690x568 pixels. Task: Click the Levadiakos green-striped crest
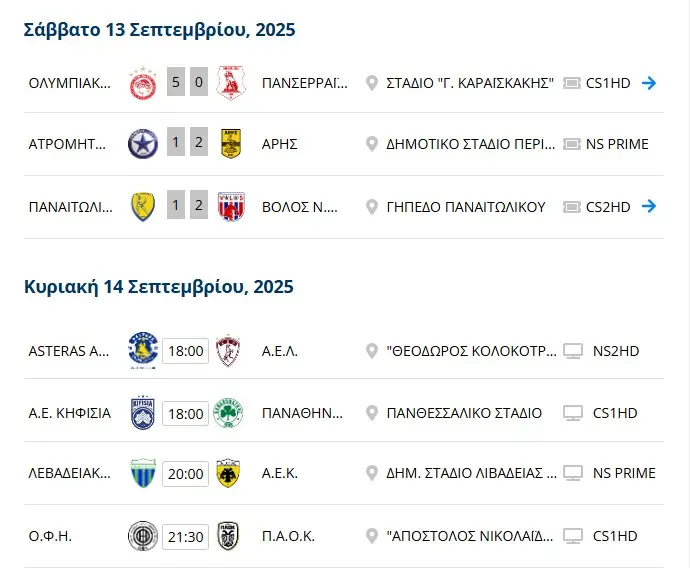[x=144, y=473]
